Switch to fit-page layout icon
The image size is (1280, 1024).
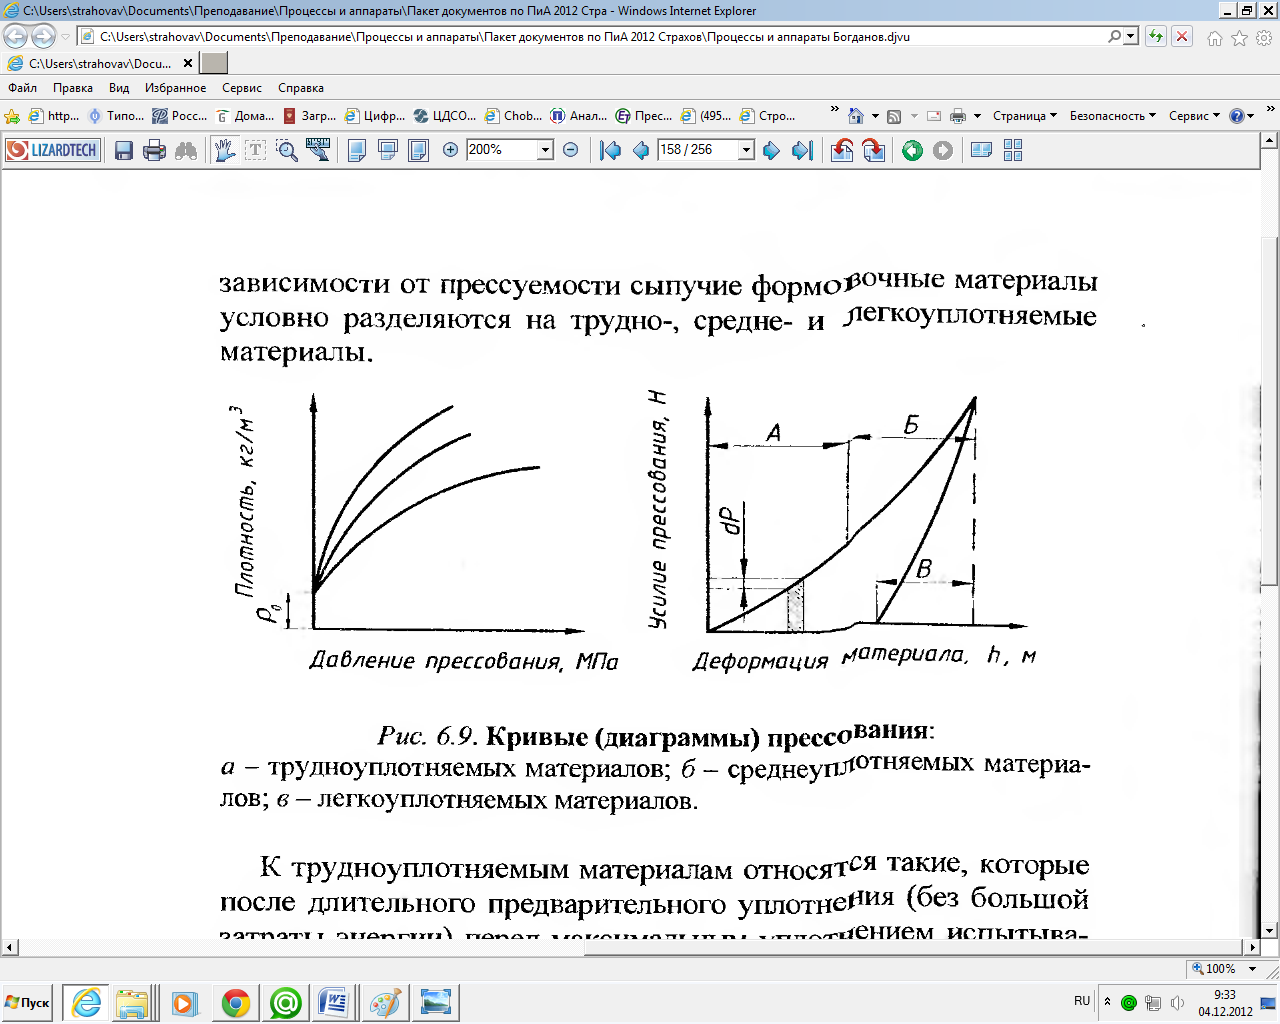coord(419,150)
